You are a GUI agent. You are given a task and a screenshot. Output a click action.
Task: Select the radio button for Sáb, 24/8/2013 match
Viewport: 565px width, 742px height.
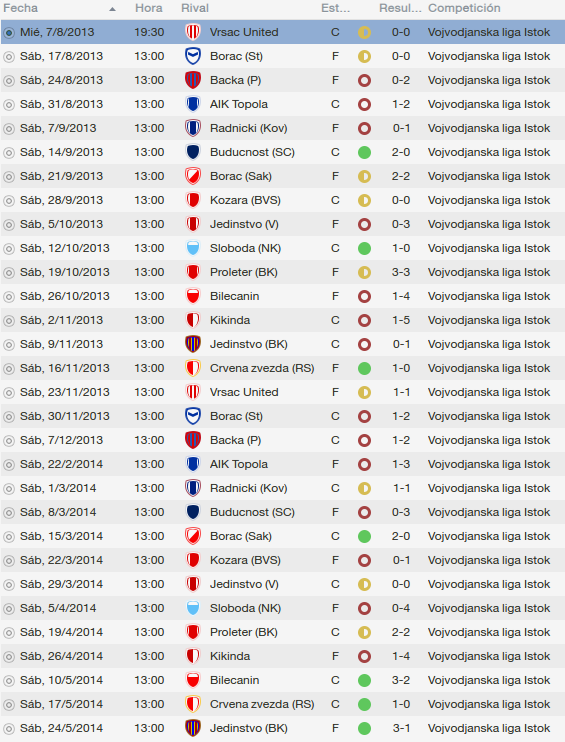click(9, 80)
